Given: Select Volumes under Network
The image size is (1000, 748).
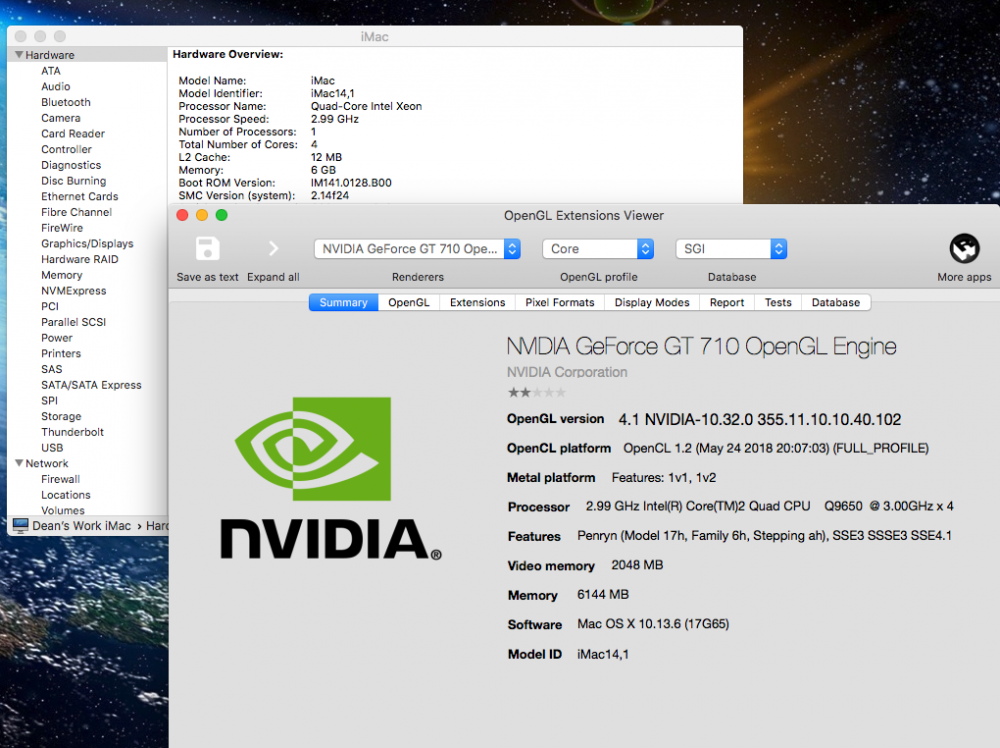Looking at the screenshot, I should (x=62, y=510).
